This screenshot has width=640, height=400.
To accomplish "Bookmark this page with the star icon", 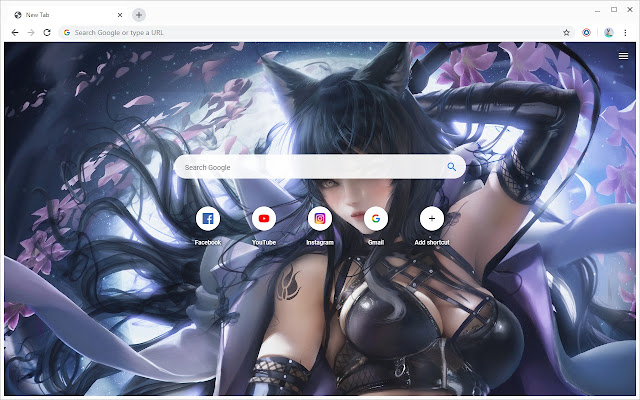I will point(566,33).
